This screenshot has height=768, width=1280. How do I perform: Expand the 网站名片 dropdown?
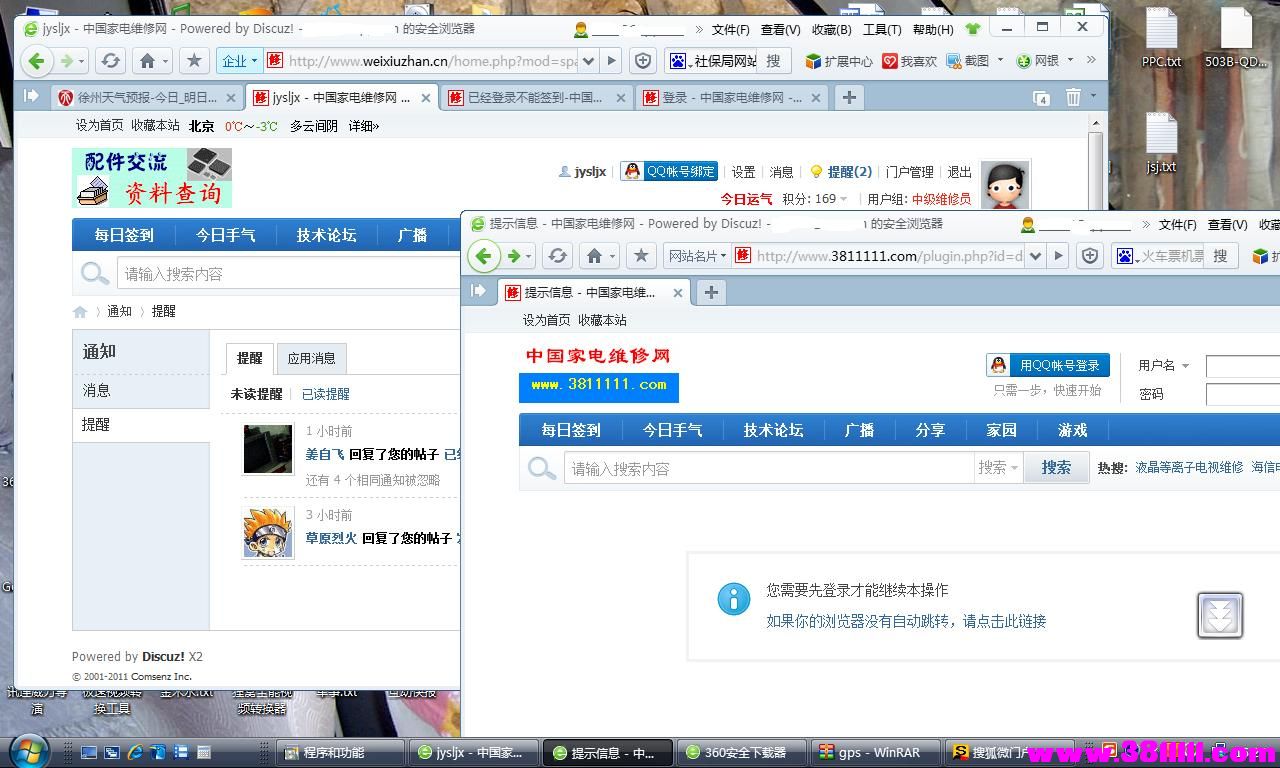pyautogui.click(x=697, y=256)
